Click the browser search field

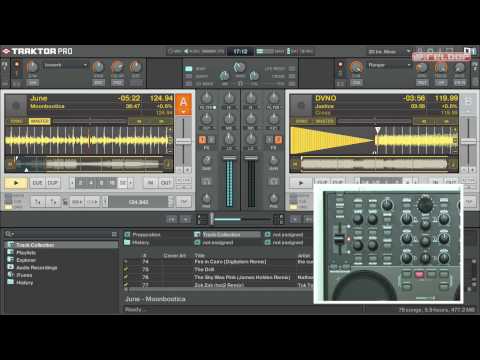pyautogui.click(x=62, y=234)
